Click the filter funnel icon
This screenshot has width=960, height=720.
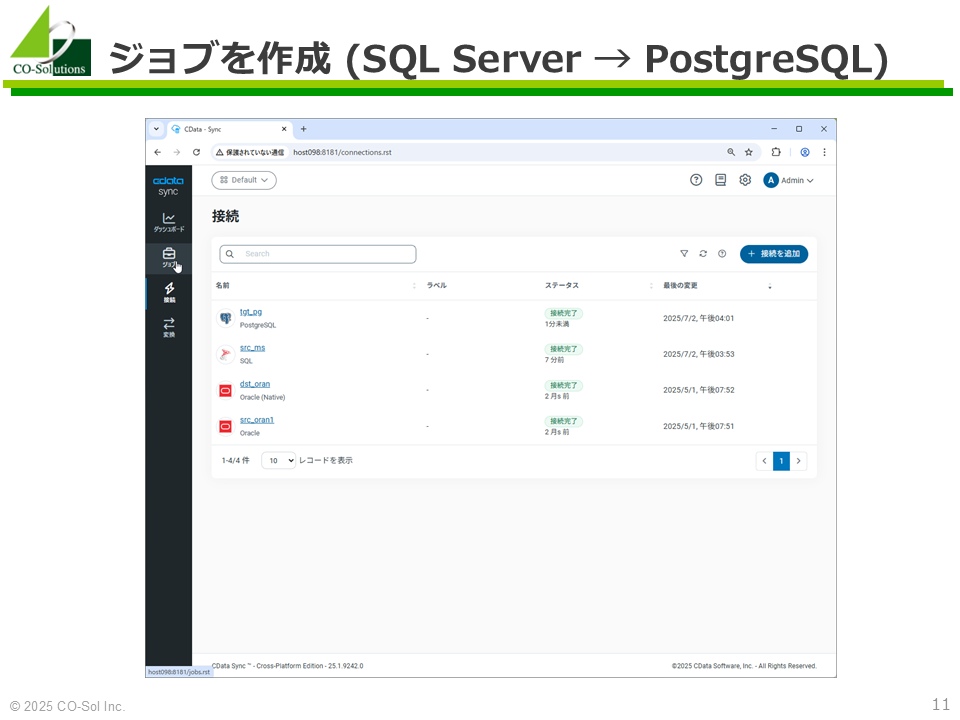pos(684,253)
